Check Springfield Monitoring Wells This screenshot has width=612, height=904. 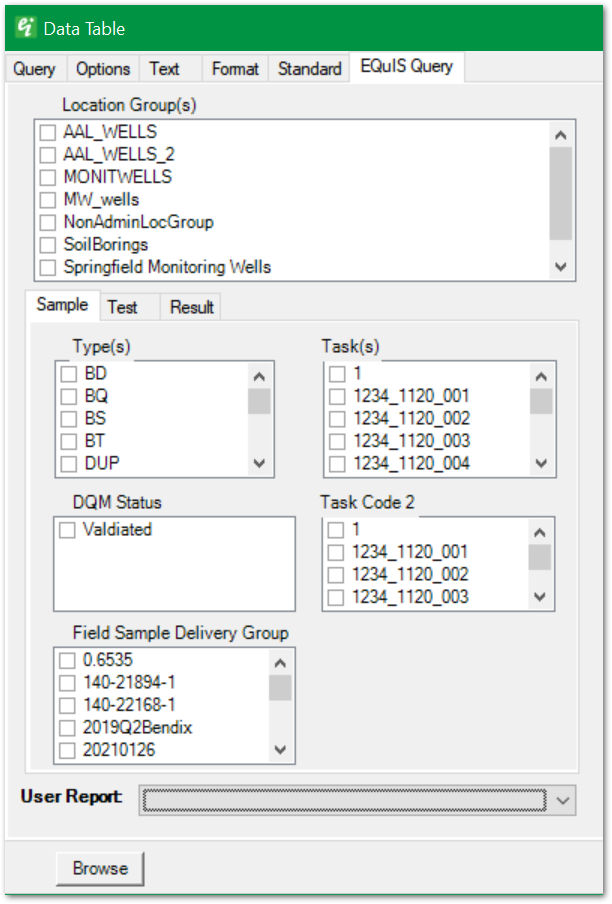click(46, 267)
